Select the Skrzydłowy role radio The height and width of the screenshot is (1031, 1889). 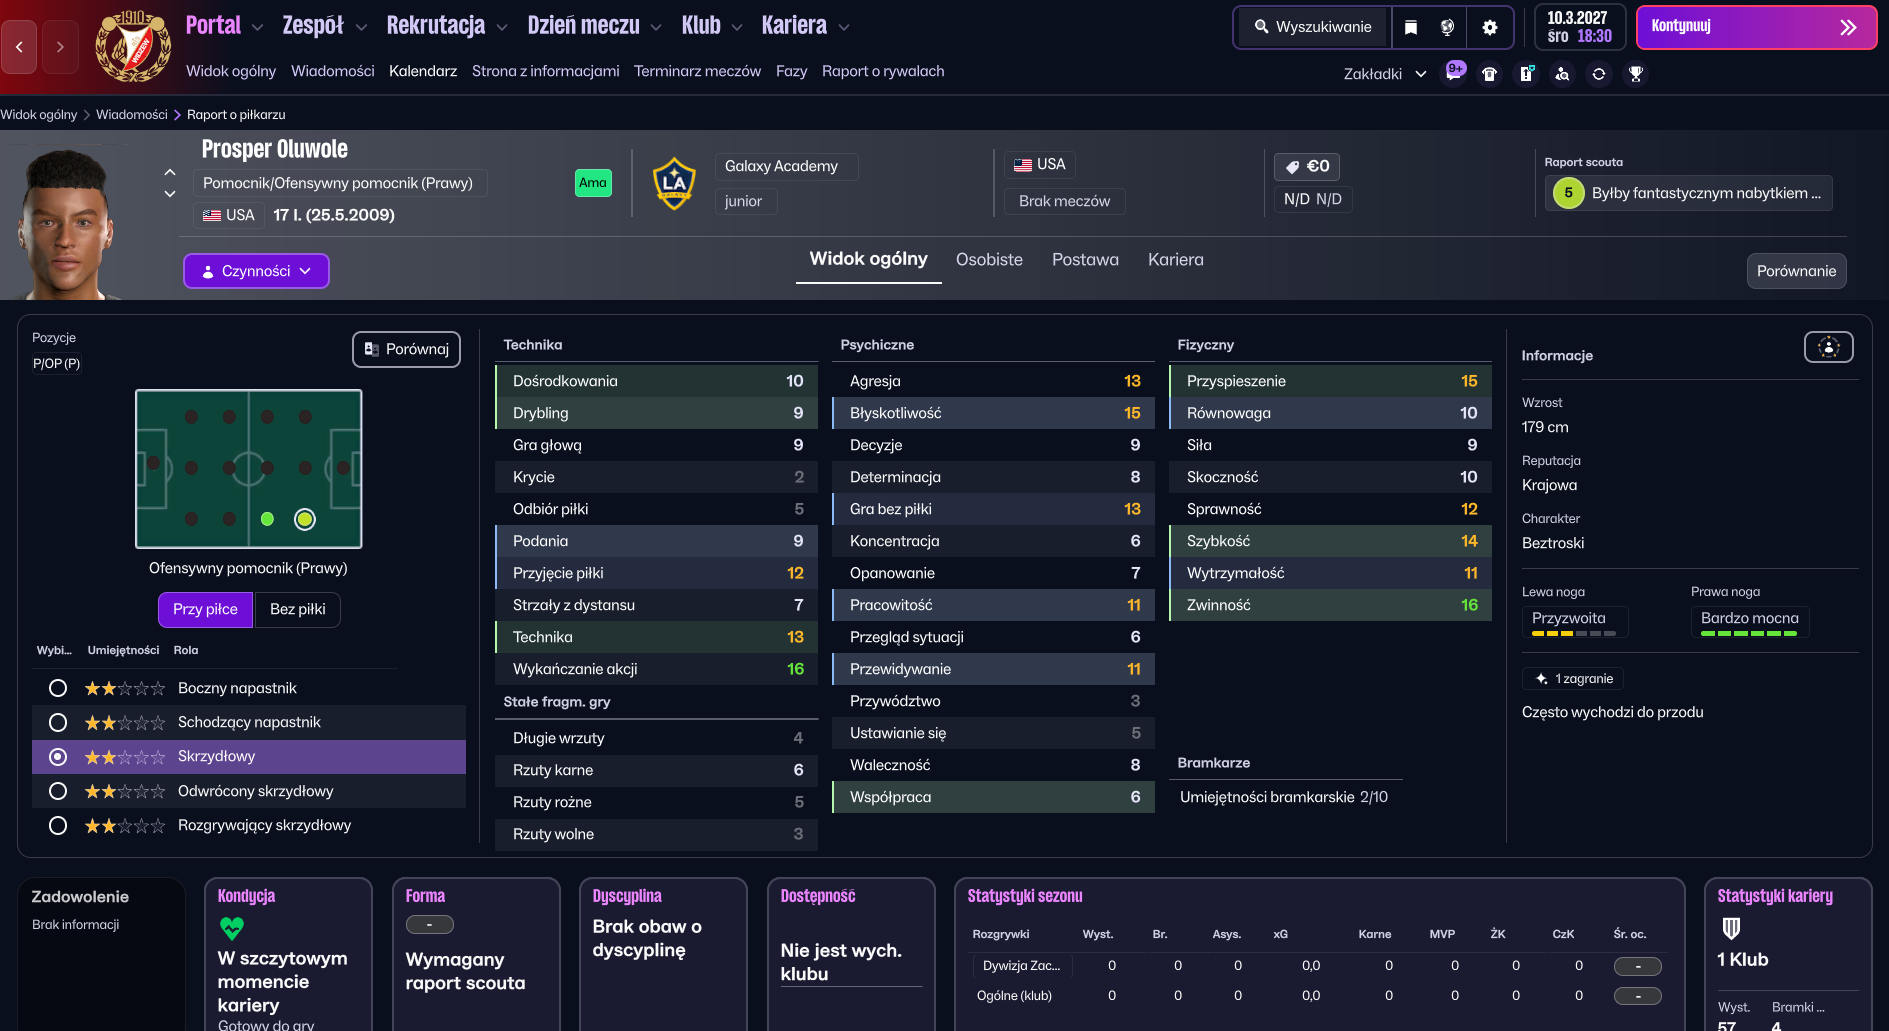pos(58,757)
